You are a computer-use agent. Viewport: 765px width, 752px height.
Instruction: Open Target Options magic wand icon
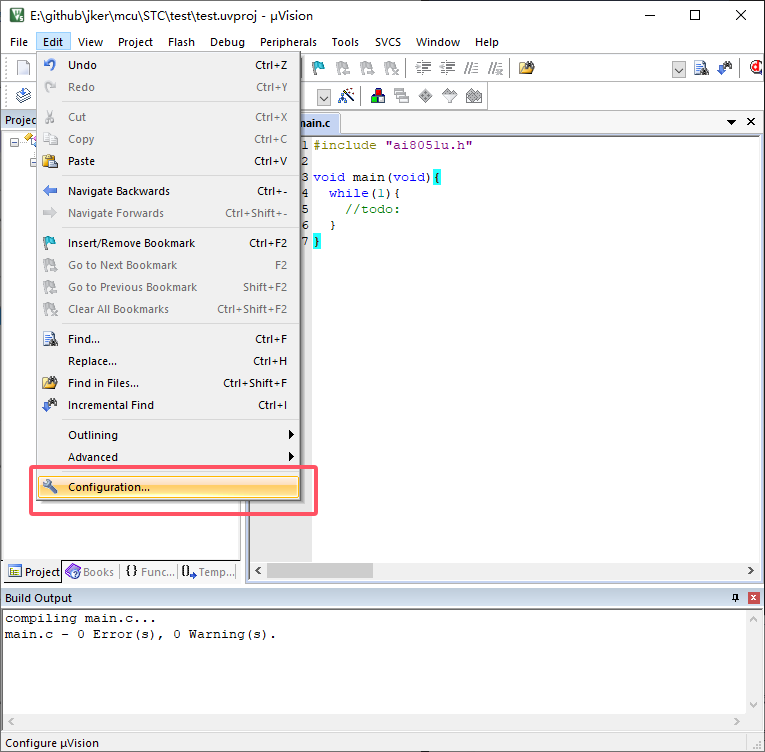point(346,96)
